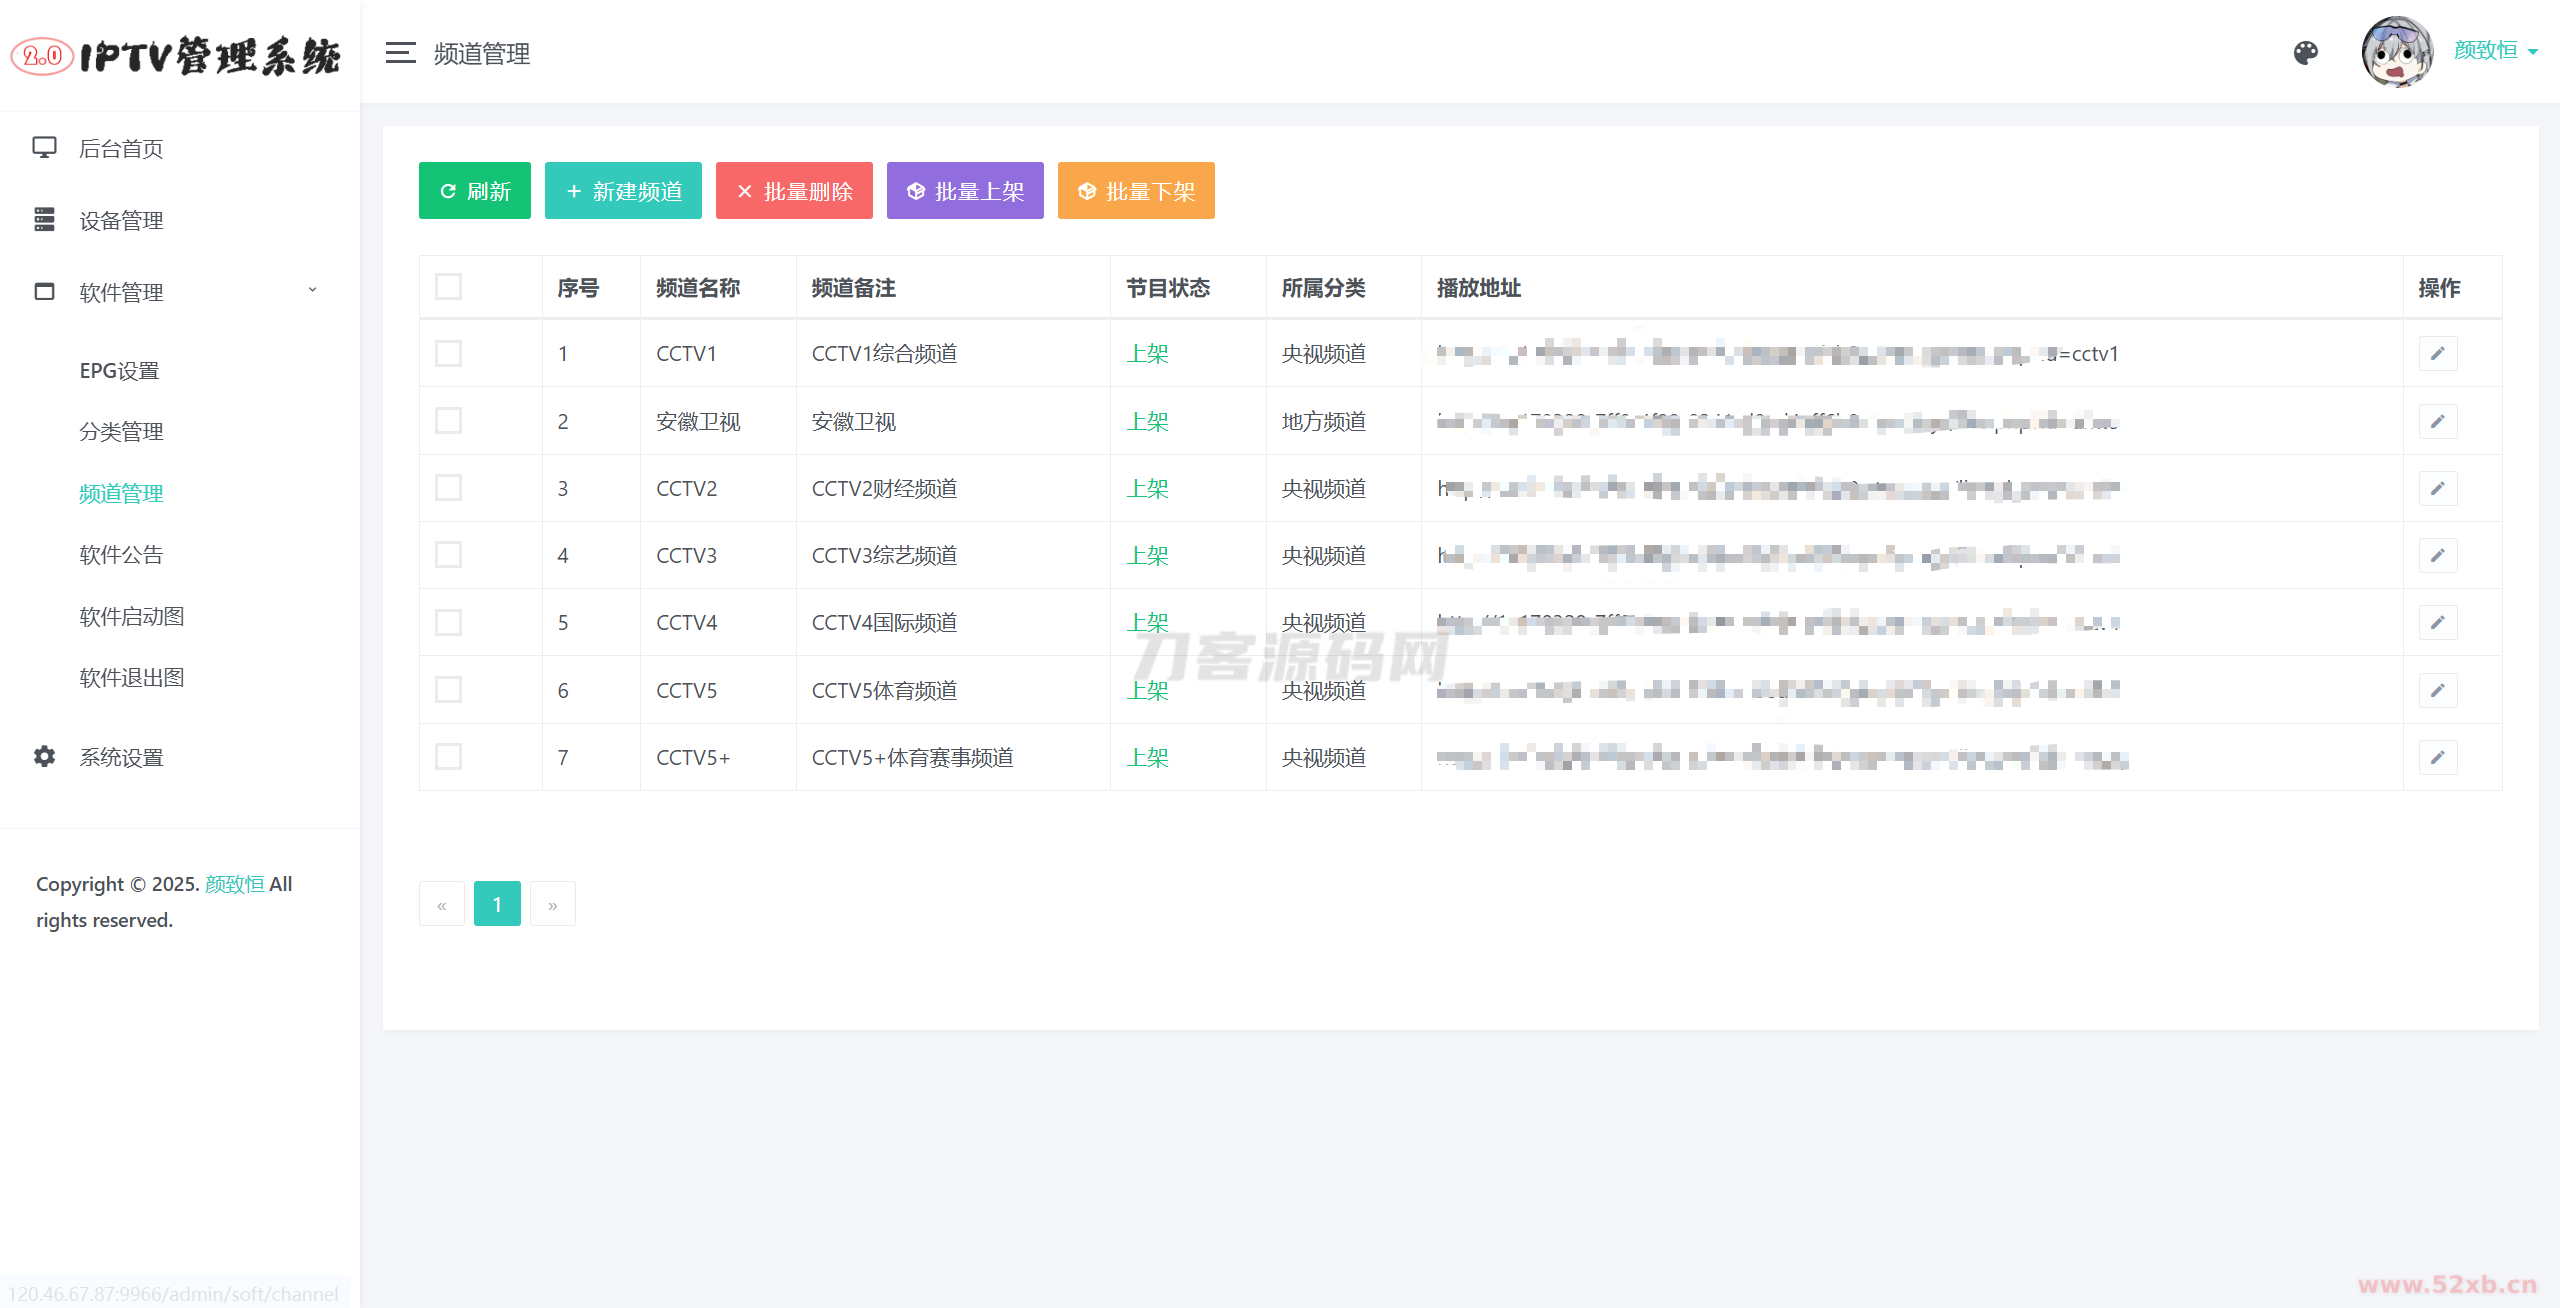The height and width of the screenshot is (1308, 2560).
Task: Click the gear icon for 系统设置
Action: [x=44, y=757]
